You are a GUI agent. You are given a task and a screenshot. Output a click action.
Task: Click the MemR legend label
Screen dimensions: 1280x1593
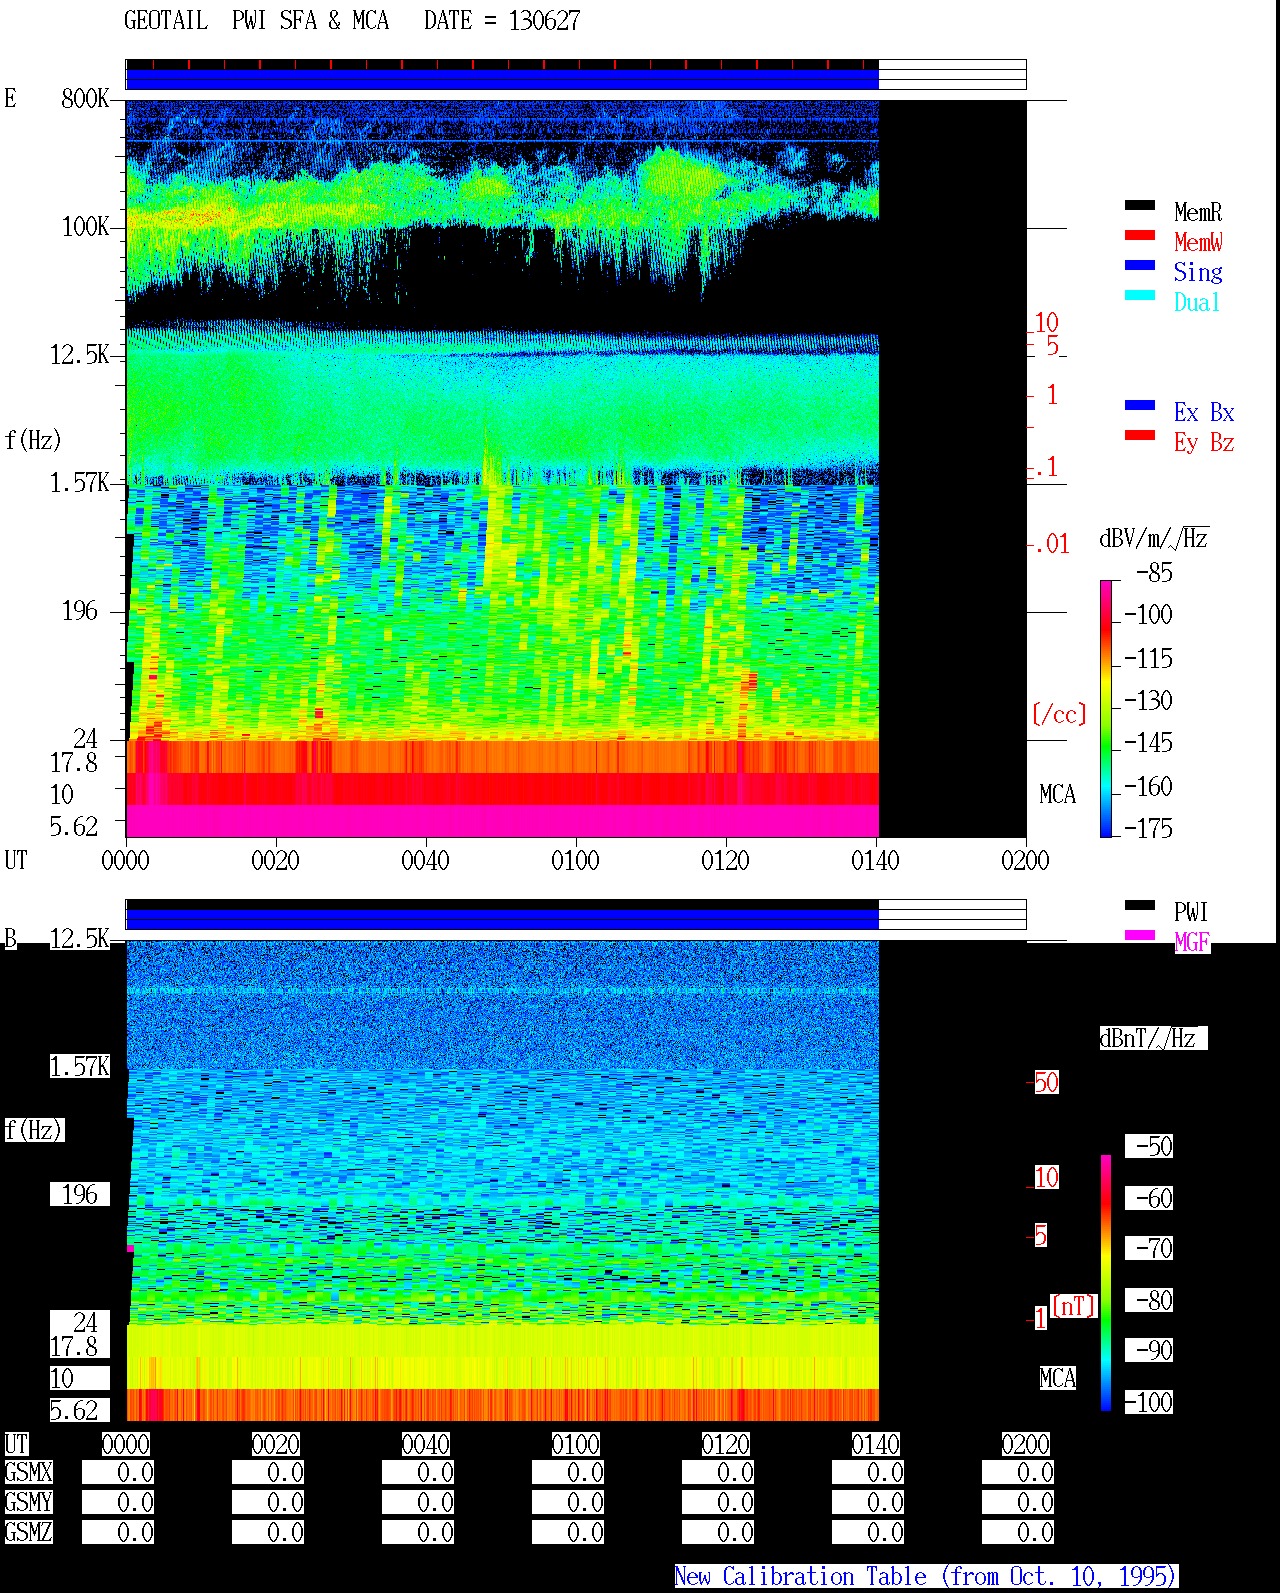[x=1198, y=212]
